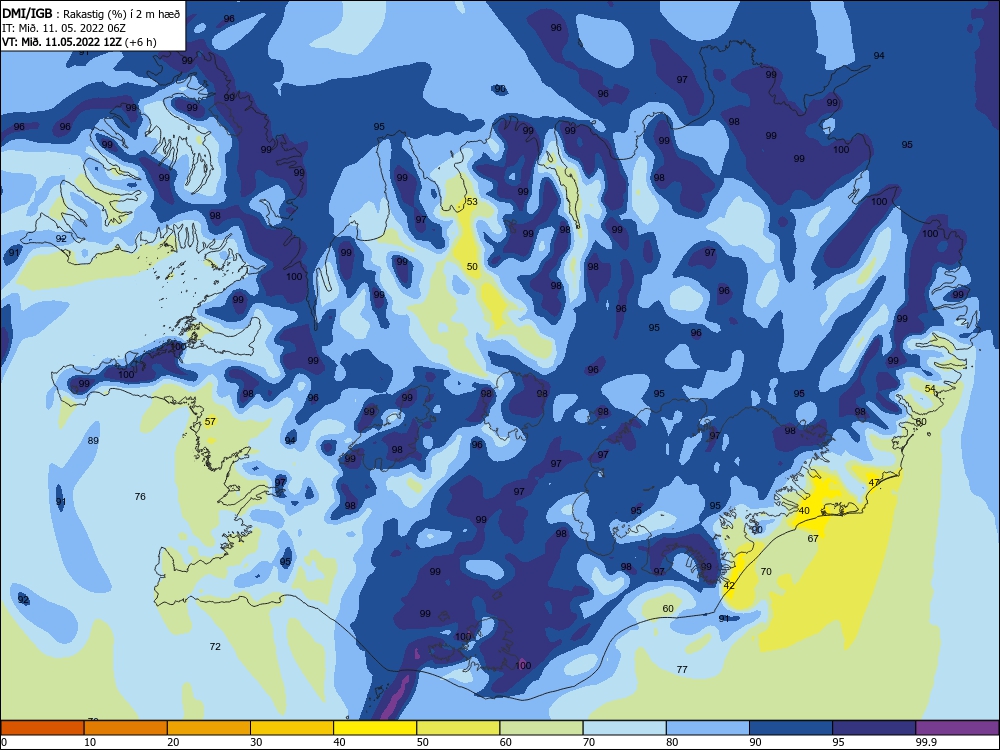Viewport: 1000px width, 750px height.
Task: Pick the light green 60–70 legend swatch
Action: [x=541, y=728]
